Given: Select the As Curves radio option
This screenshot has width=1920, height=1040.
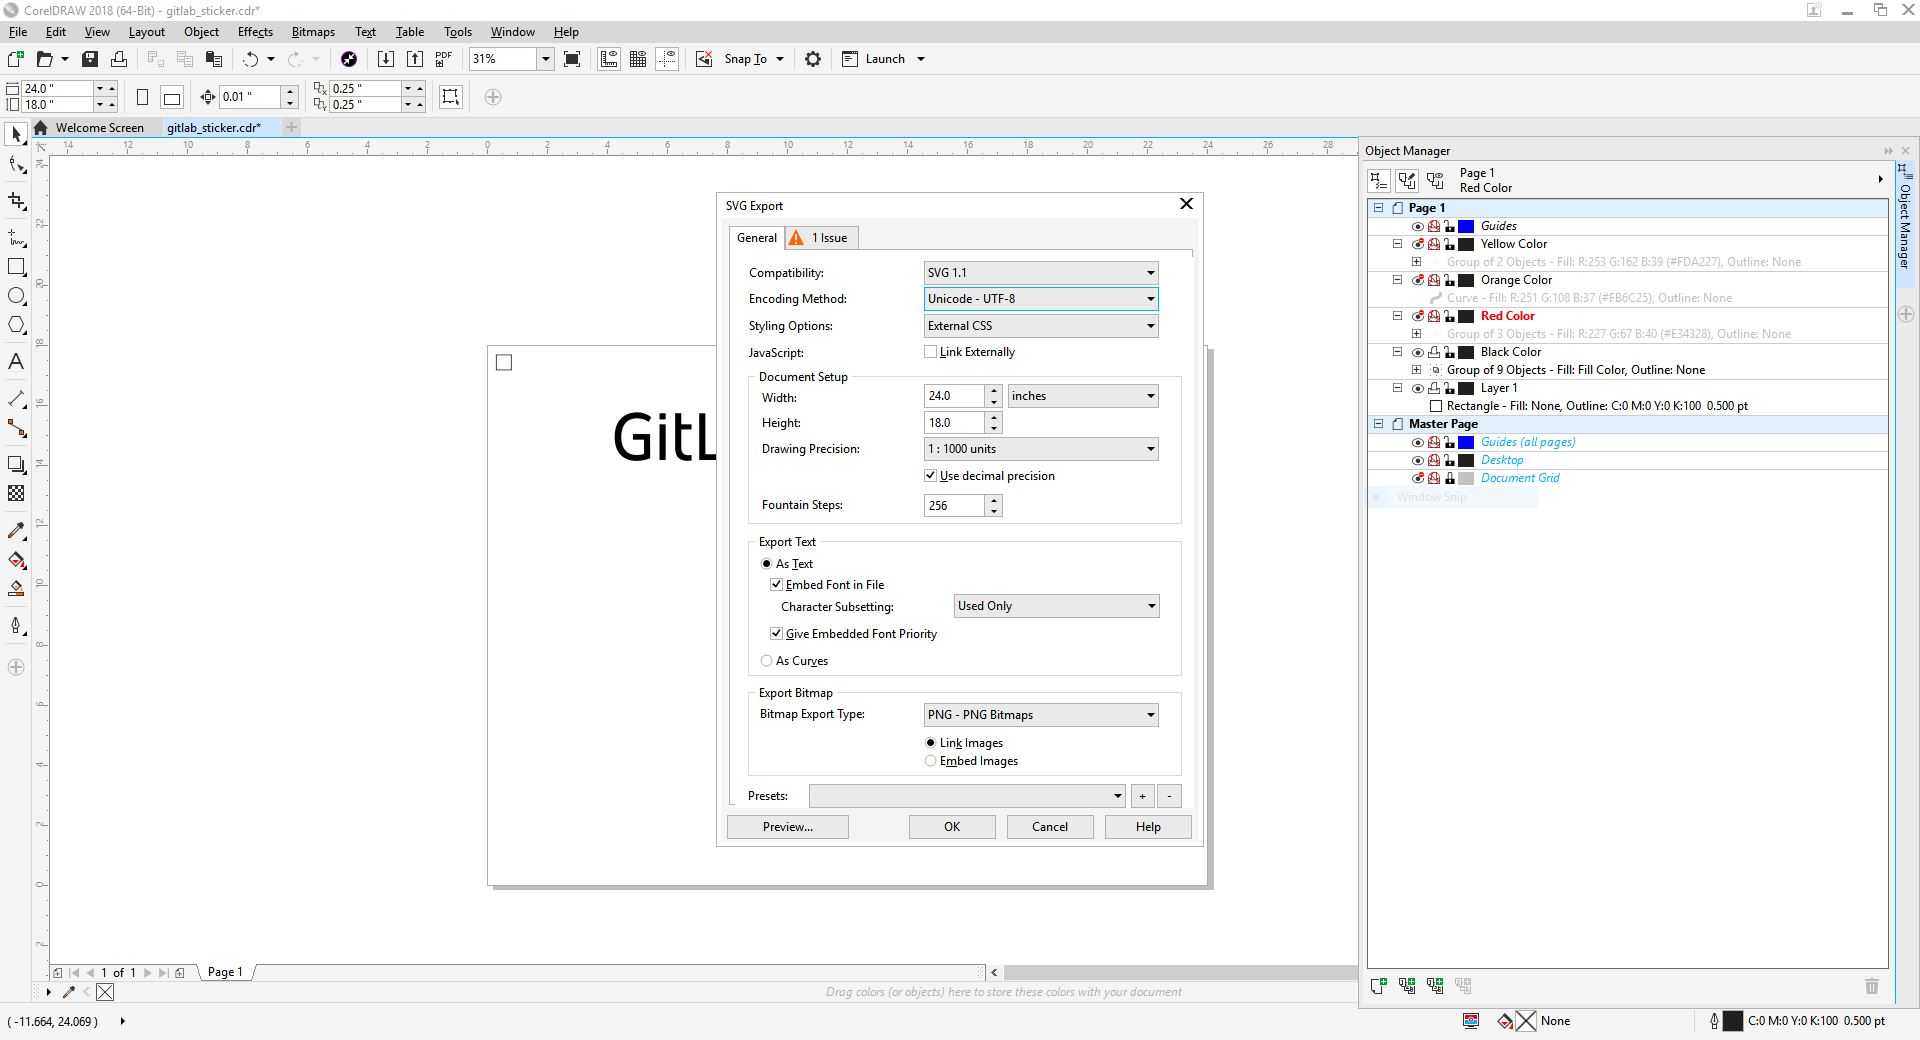Looking at the screenshot, I should coord(767,661).
